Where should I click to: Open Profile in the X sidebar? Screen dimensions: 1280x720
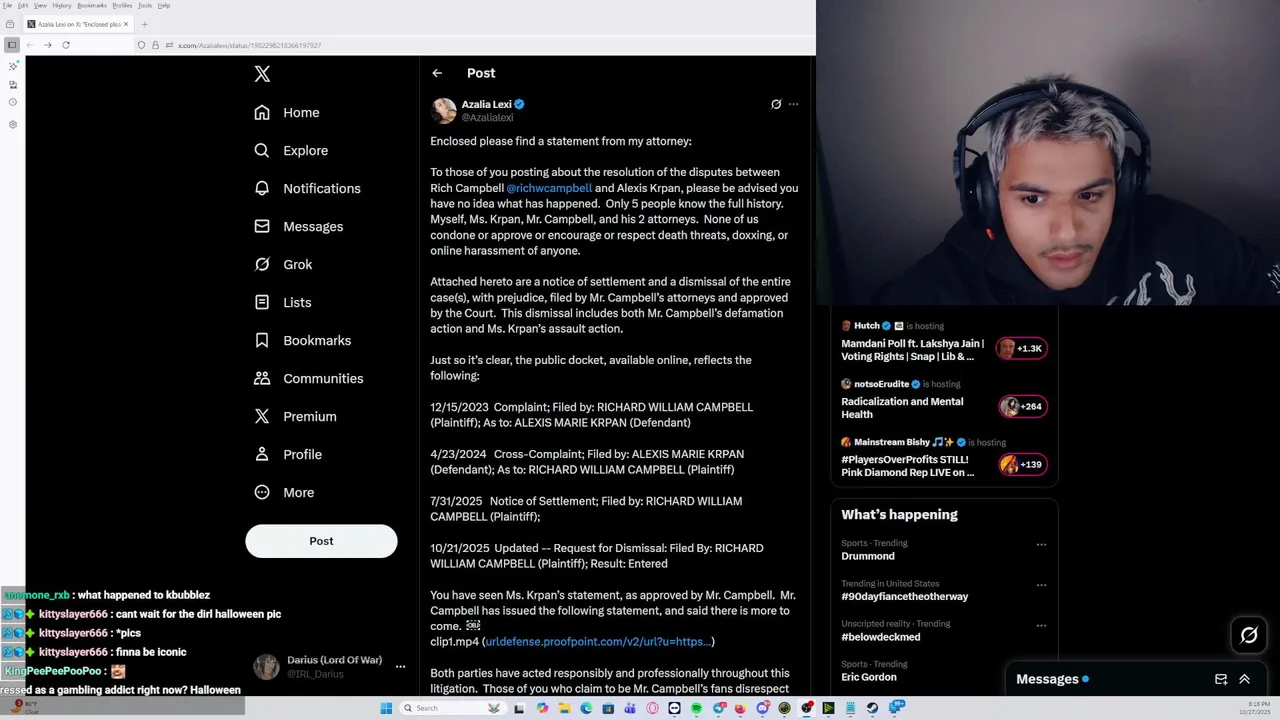pyautogui.click(x=288, y=455)
